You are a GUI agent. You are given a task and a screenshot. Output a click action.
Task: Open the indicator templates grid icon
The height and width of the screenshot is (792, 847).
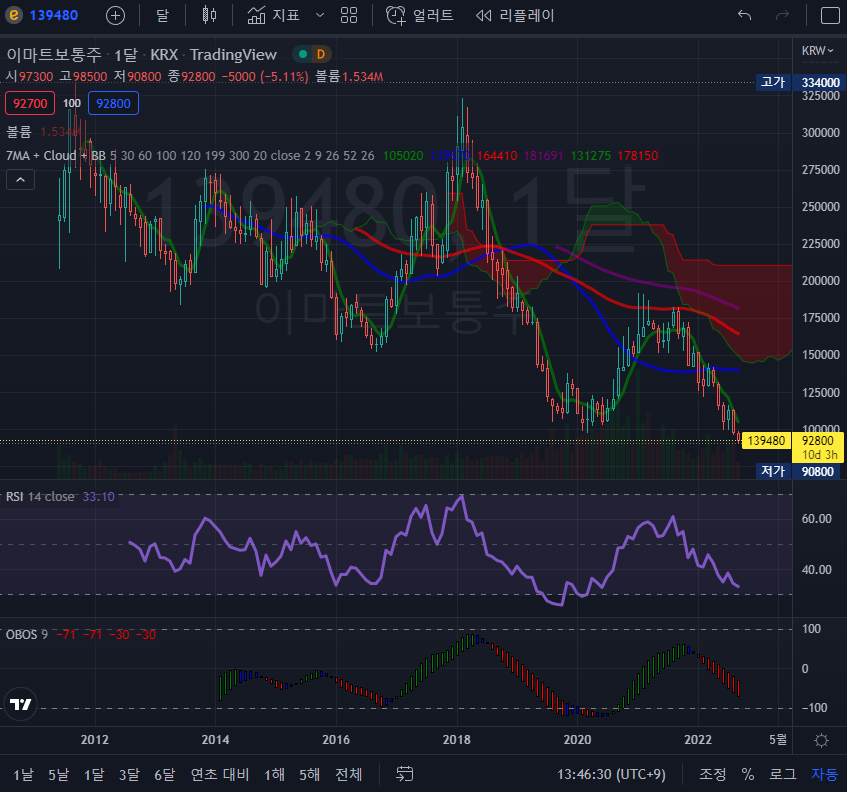(x=349, y=15)
